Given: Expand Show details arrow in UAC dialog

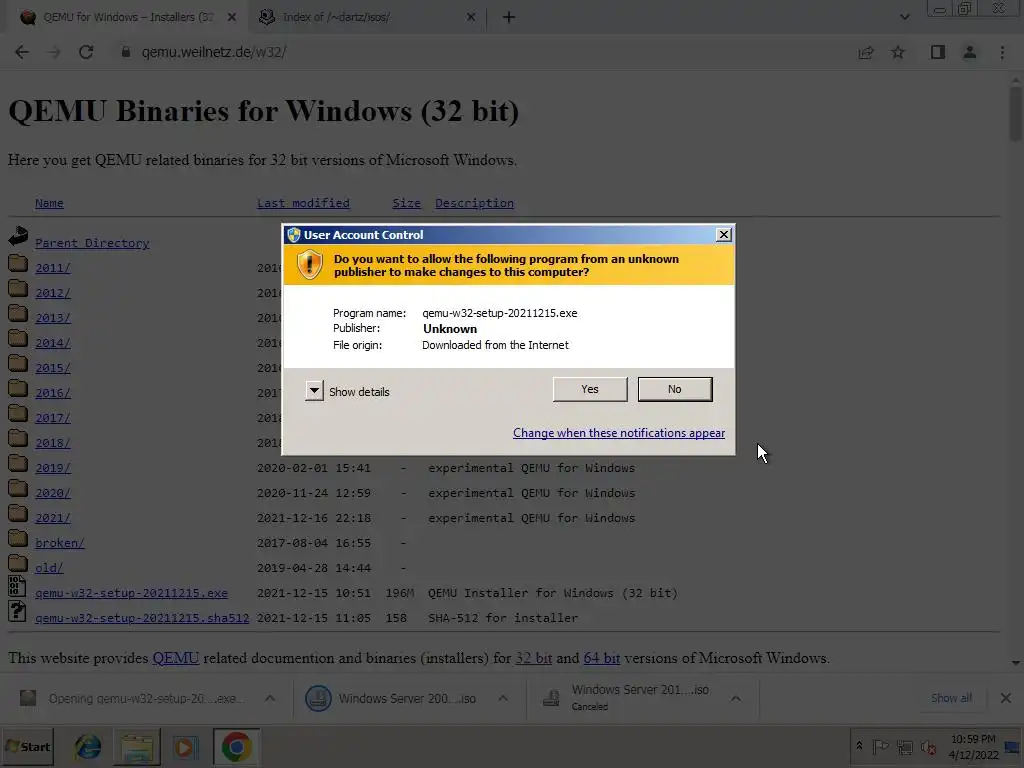Looking at the screenshot, I should pos(314,391).
